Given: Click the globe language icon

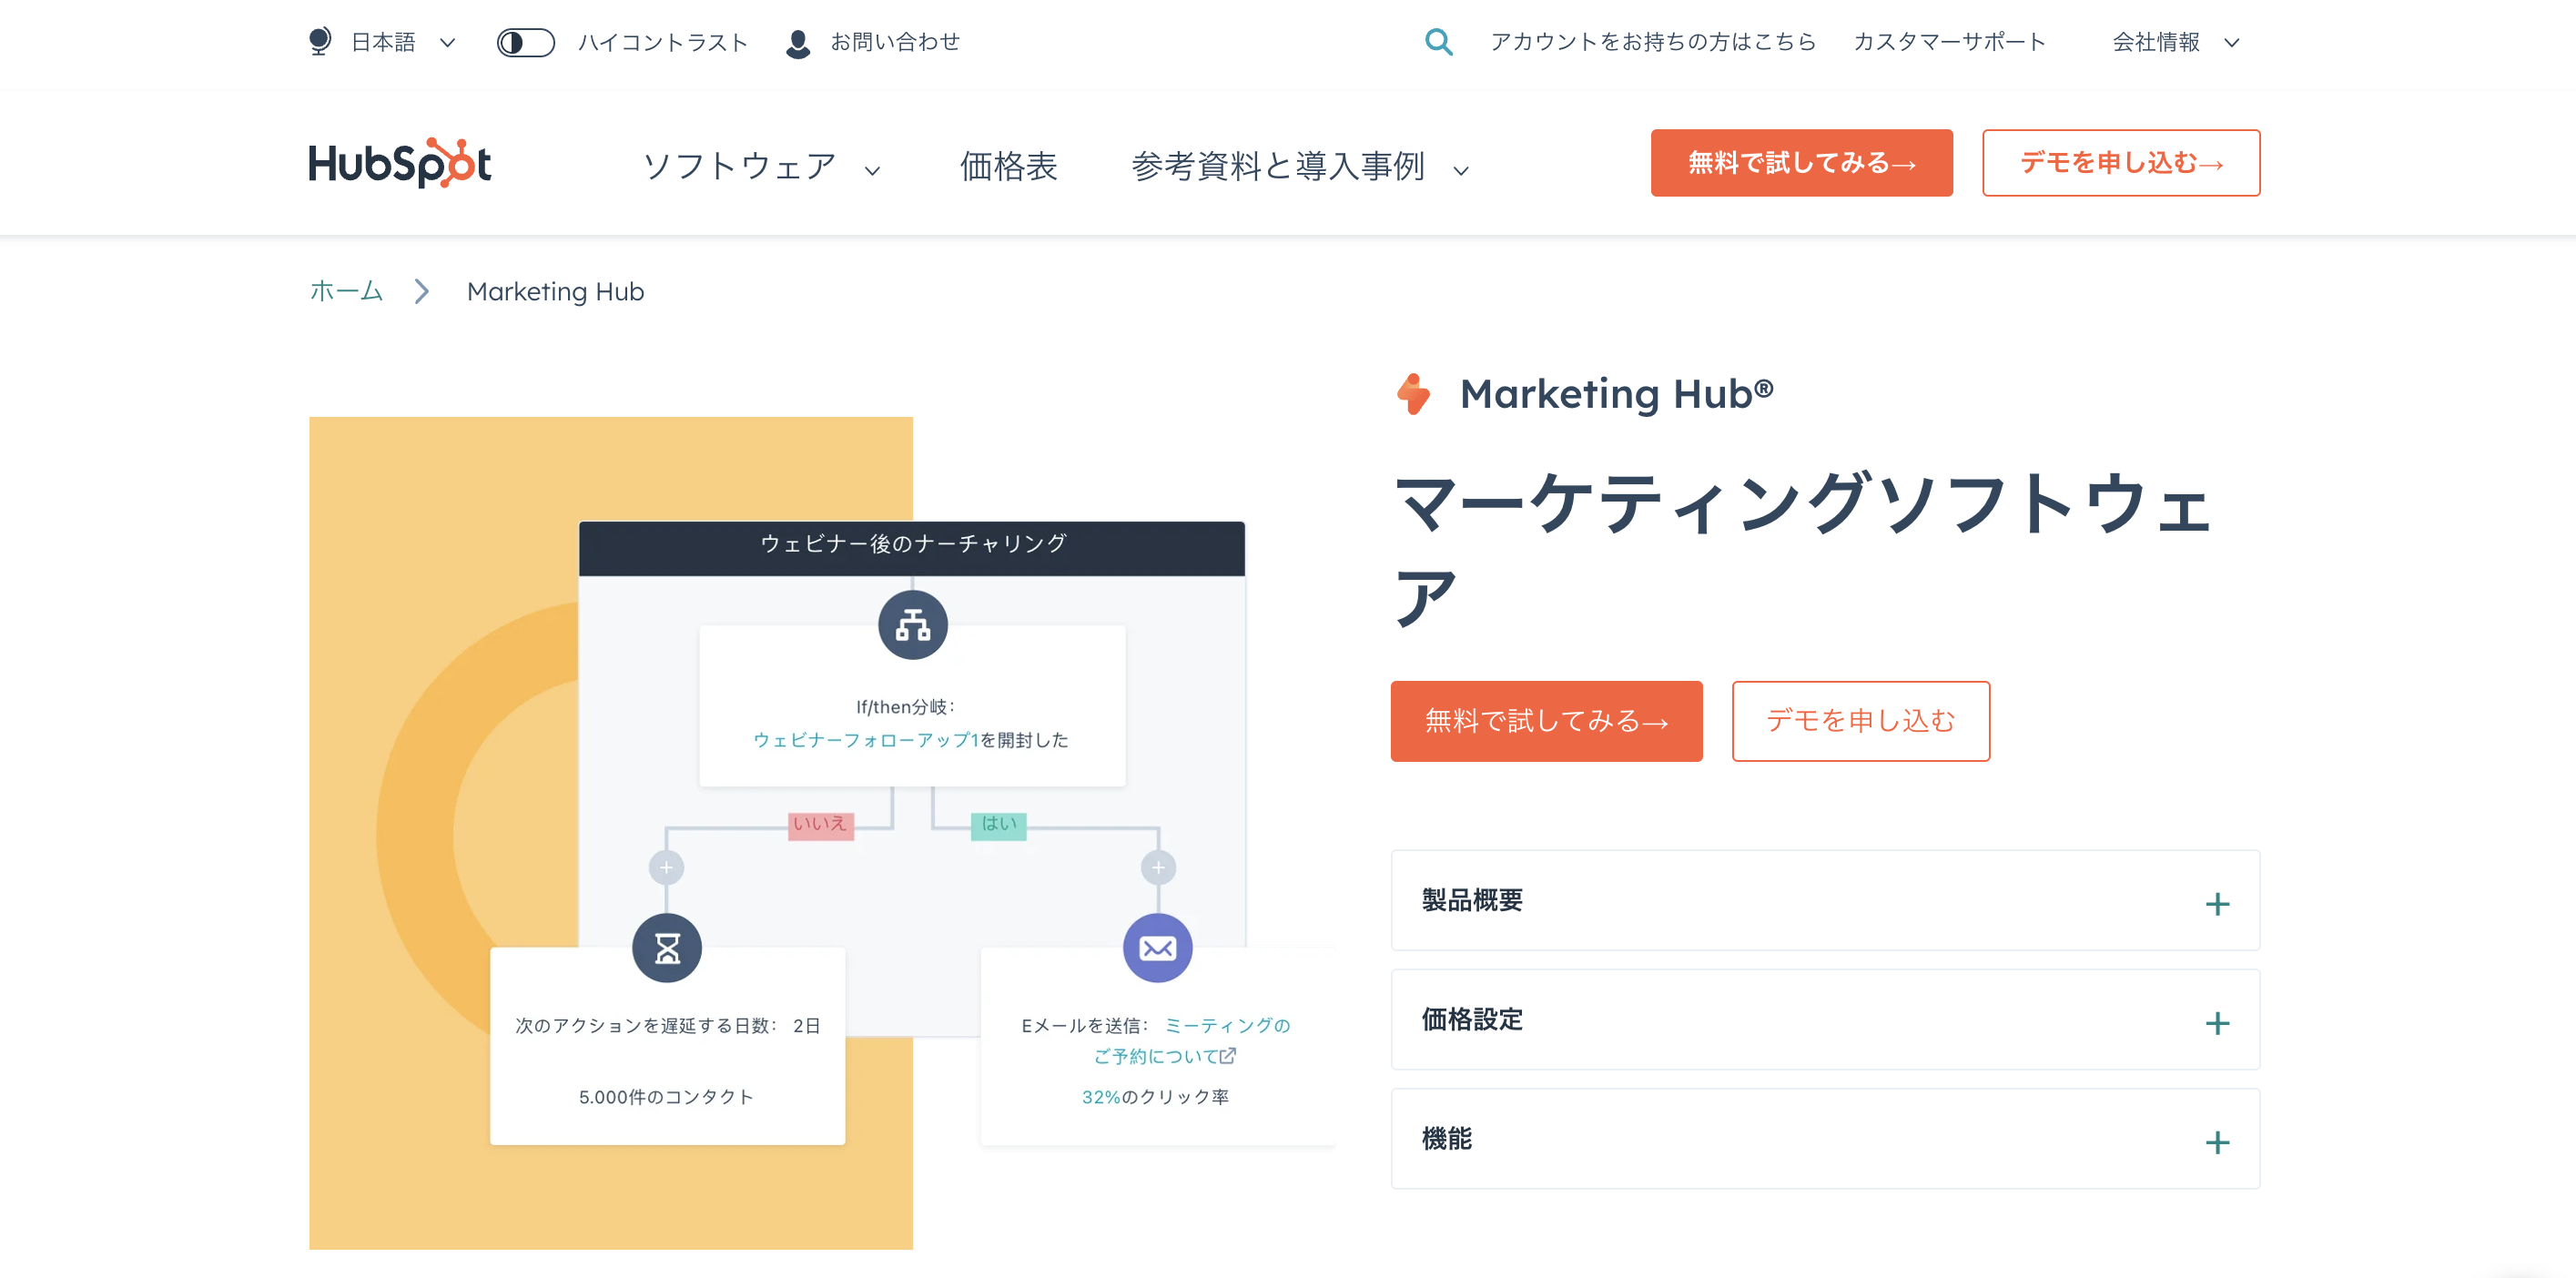Looking at the screenshot, I should click(x=320, y=42).
